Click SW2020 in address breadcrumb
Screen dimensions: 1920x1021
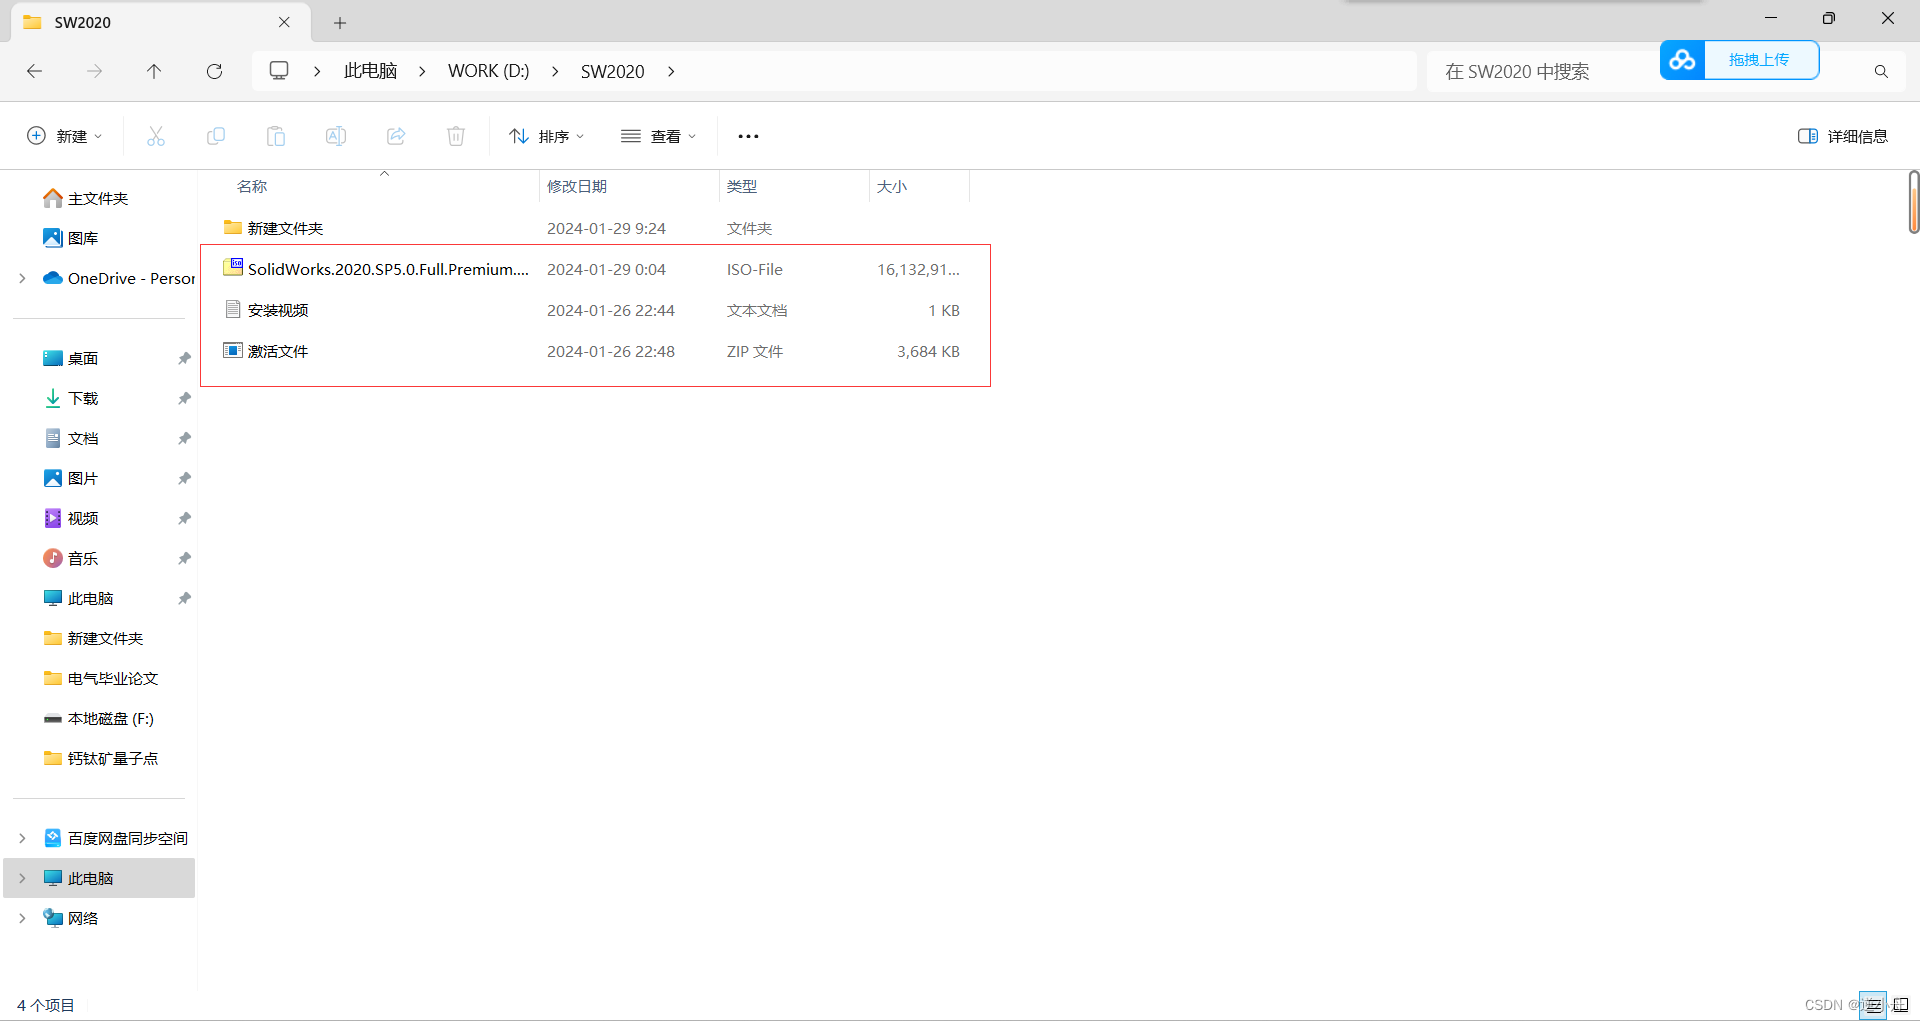pos(612,71)
